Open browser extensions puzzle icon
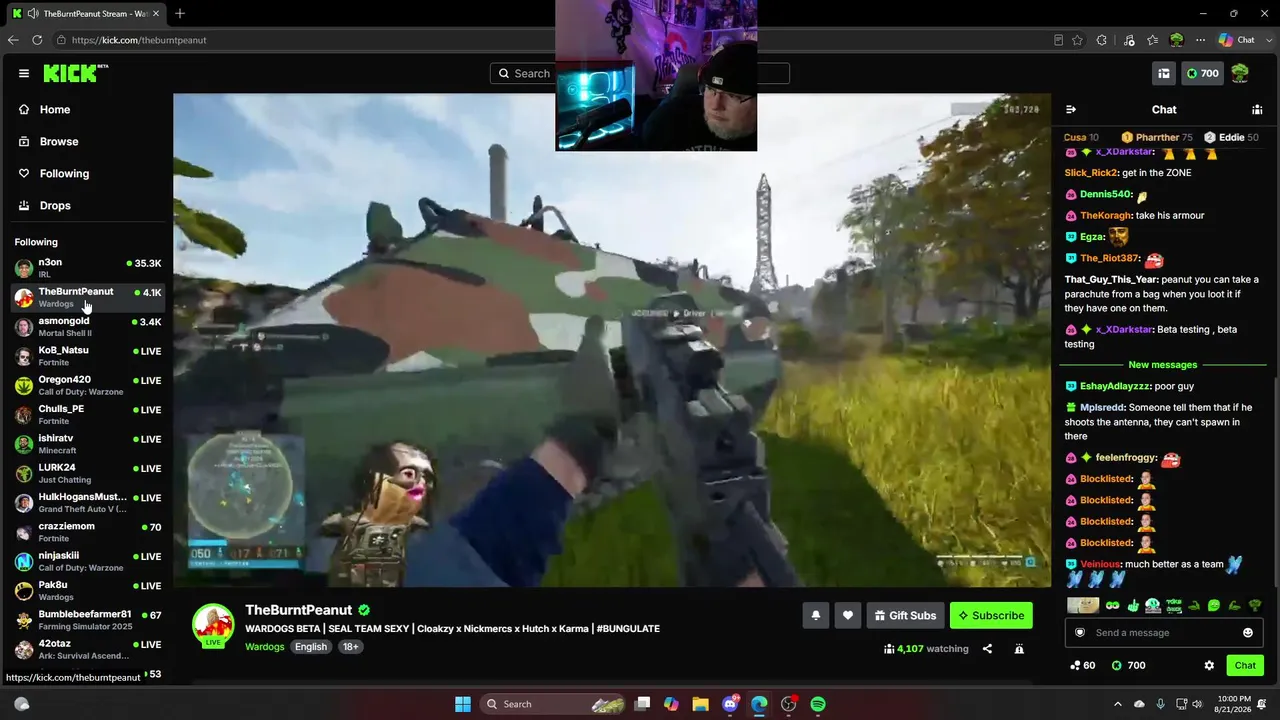Screen dimensions: 1280x720 (x=1102, y=40)
